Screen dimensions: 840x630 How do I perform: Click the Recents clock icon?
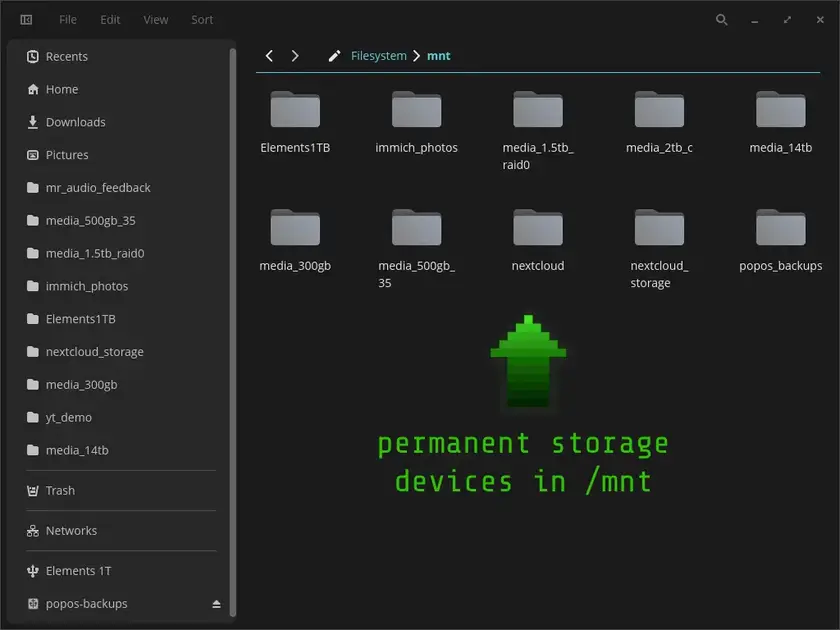point(33,56)
